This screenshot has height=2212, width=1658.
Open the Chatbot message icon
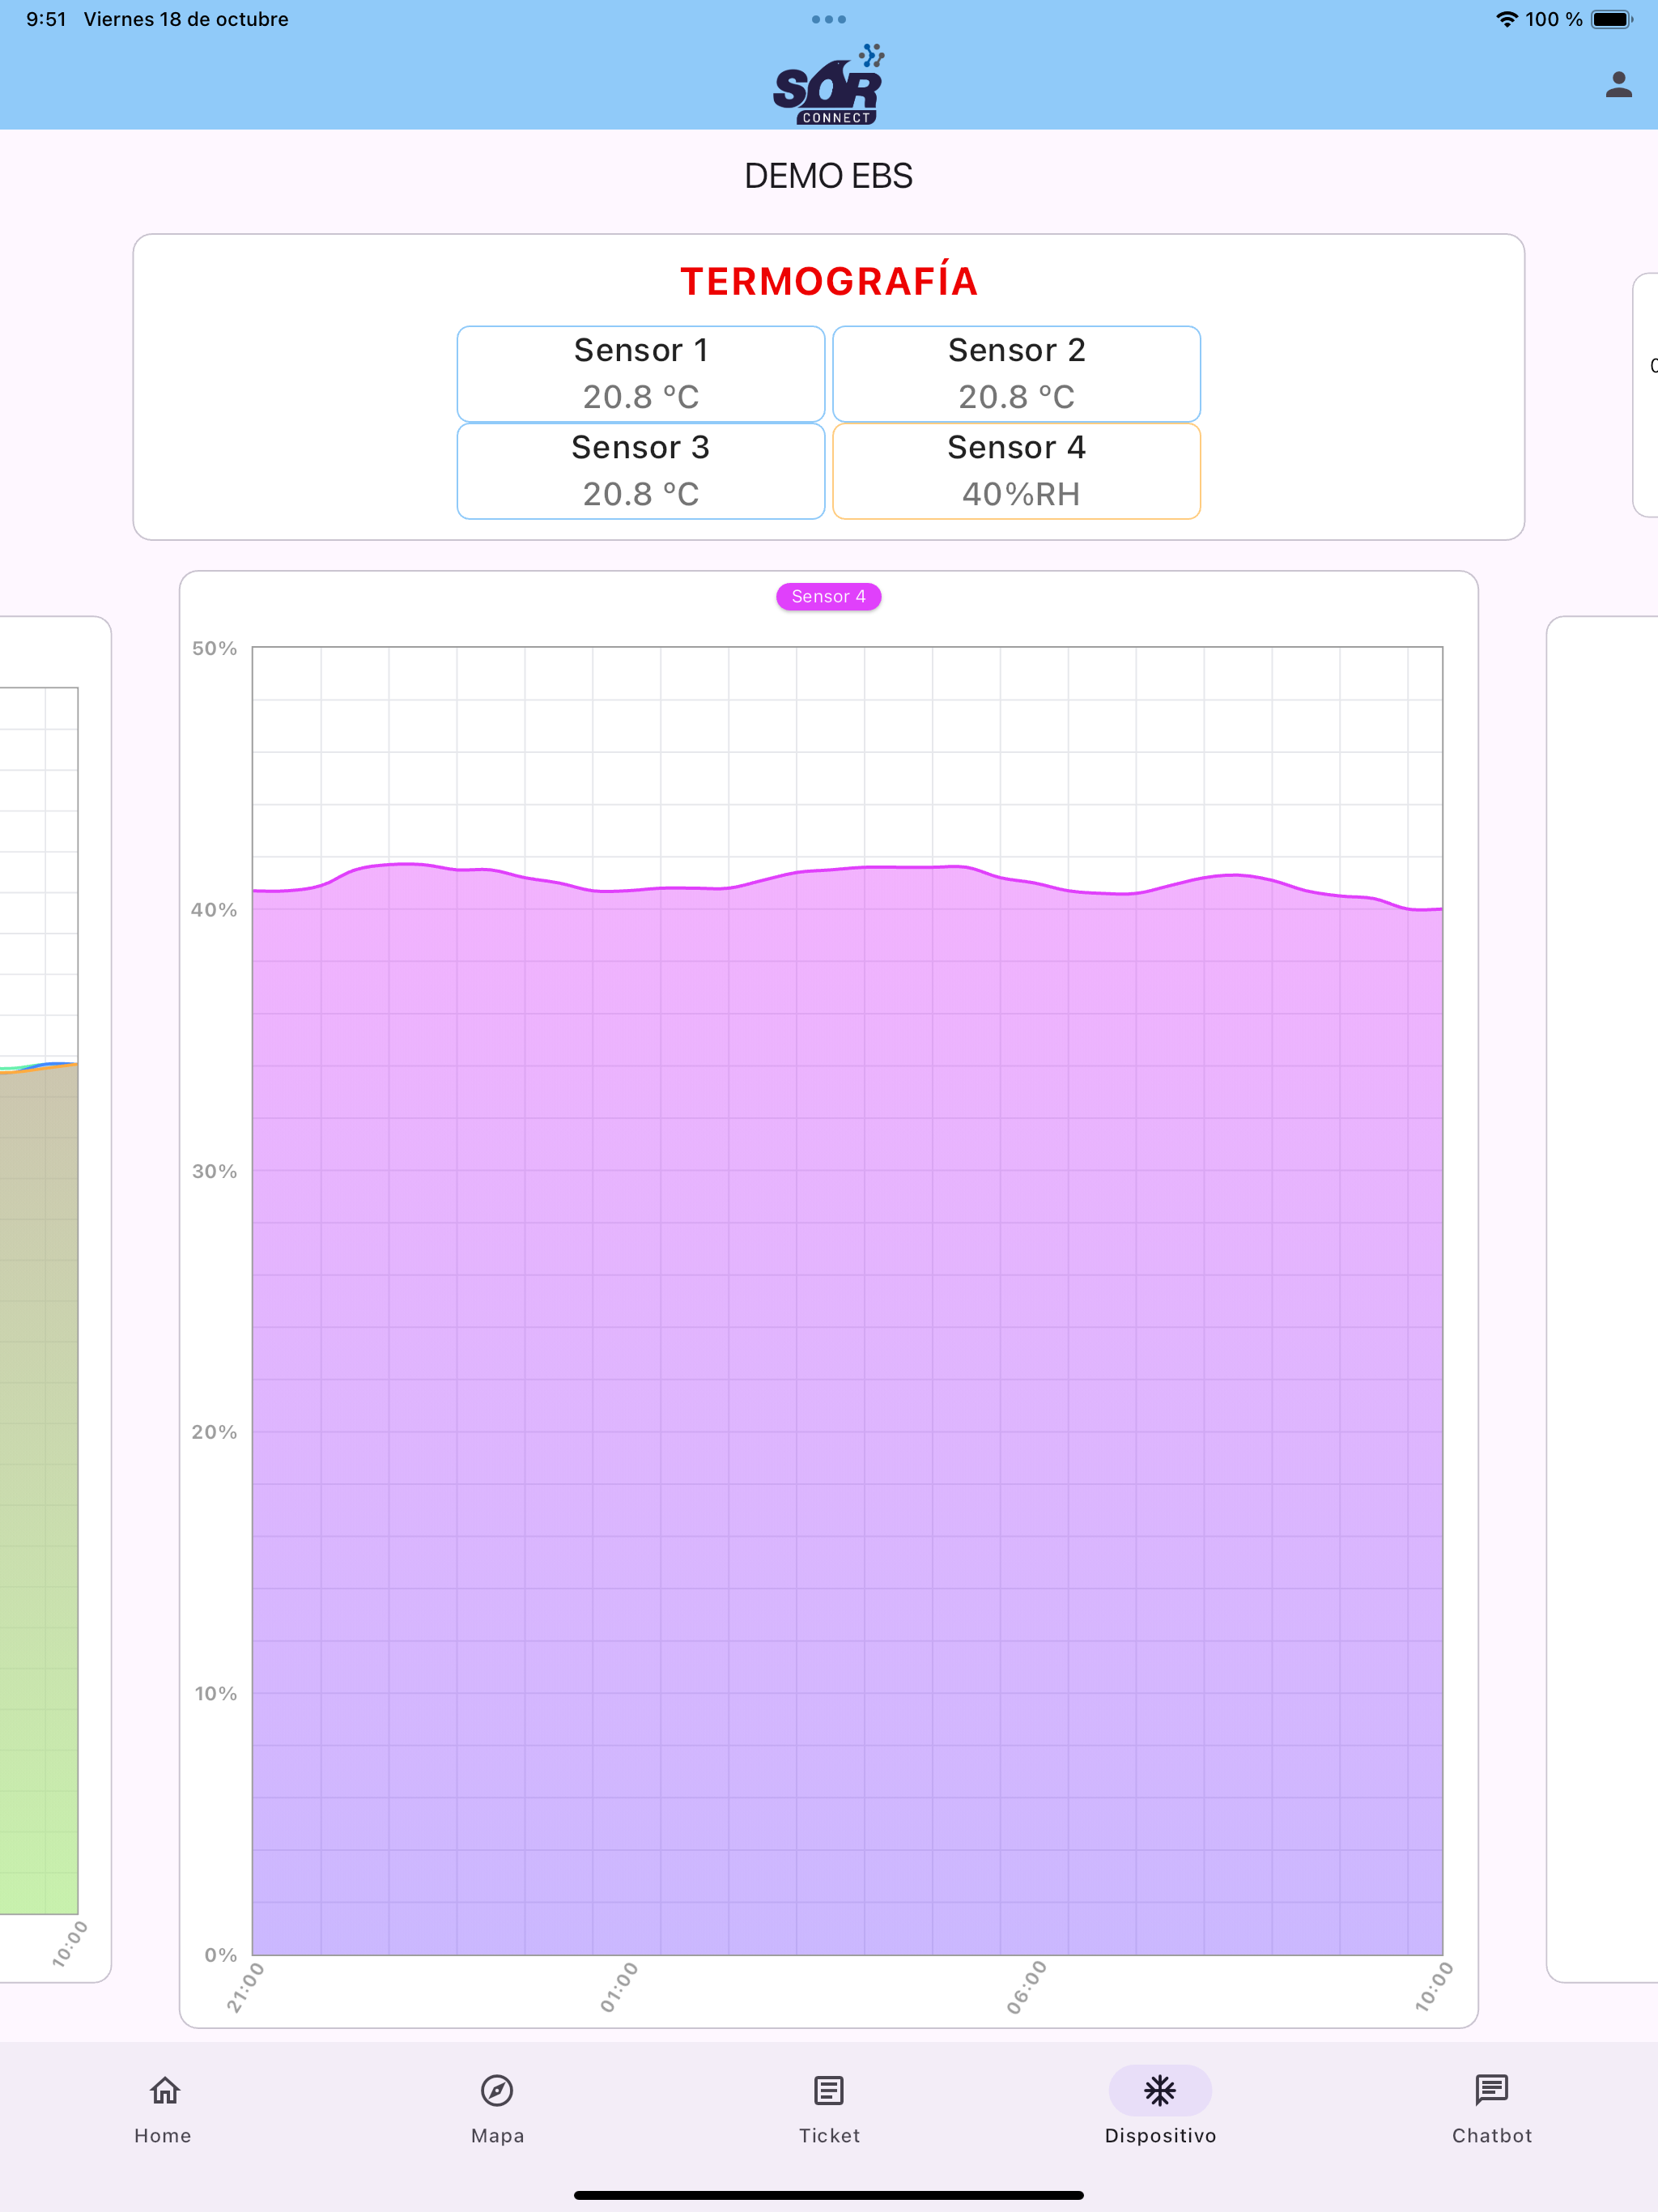(1491, 2090)
